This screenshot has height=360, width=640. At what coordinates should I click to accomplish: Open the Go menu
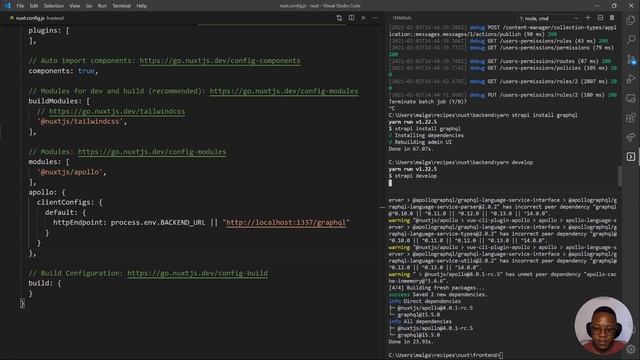pyautogui.click(x=89, y=6)
